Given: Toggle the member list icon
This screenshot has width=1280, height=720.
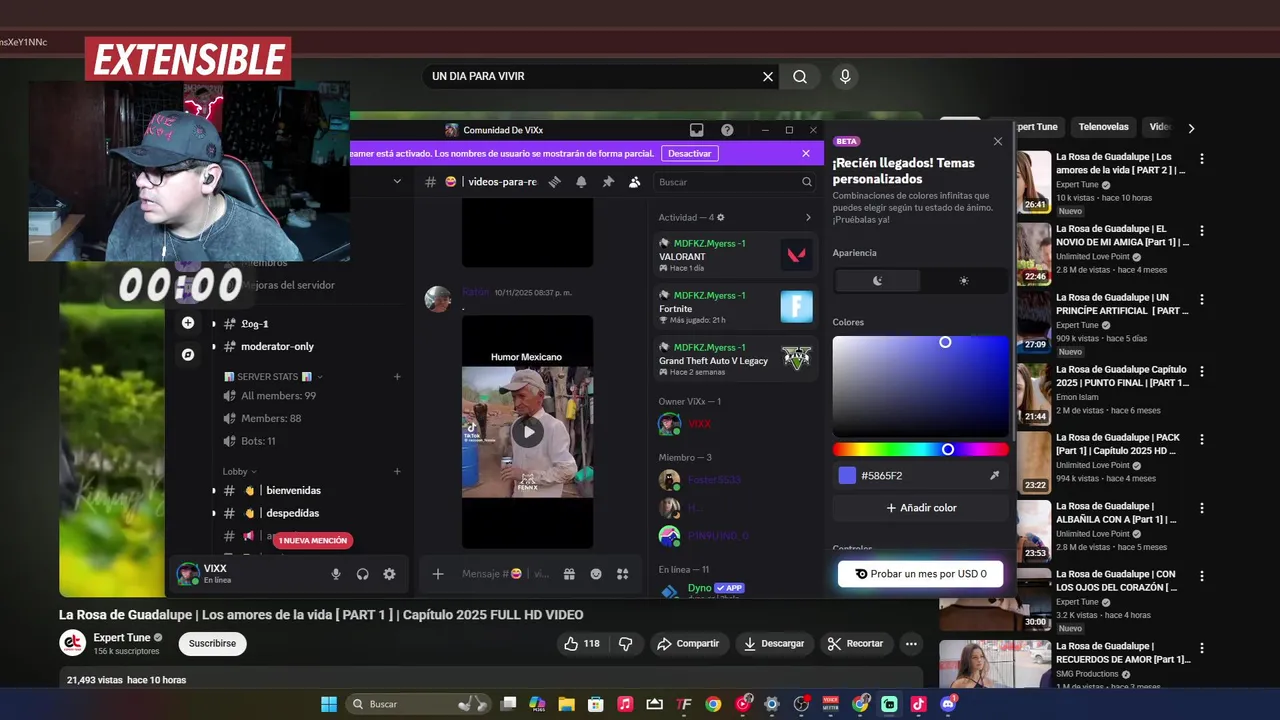Looking at the screenshot, I should 634,182.
